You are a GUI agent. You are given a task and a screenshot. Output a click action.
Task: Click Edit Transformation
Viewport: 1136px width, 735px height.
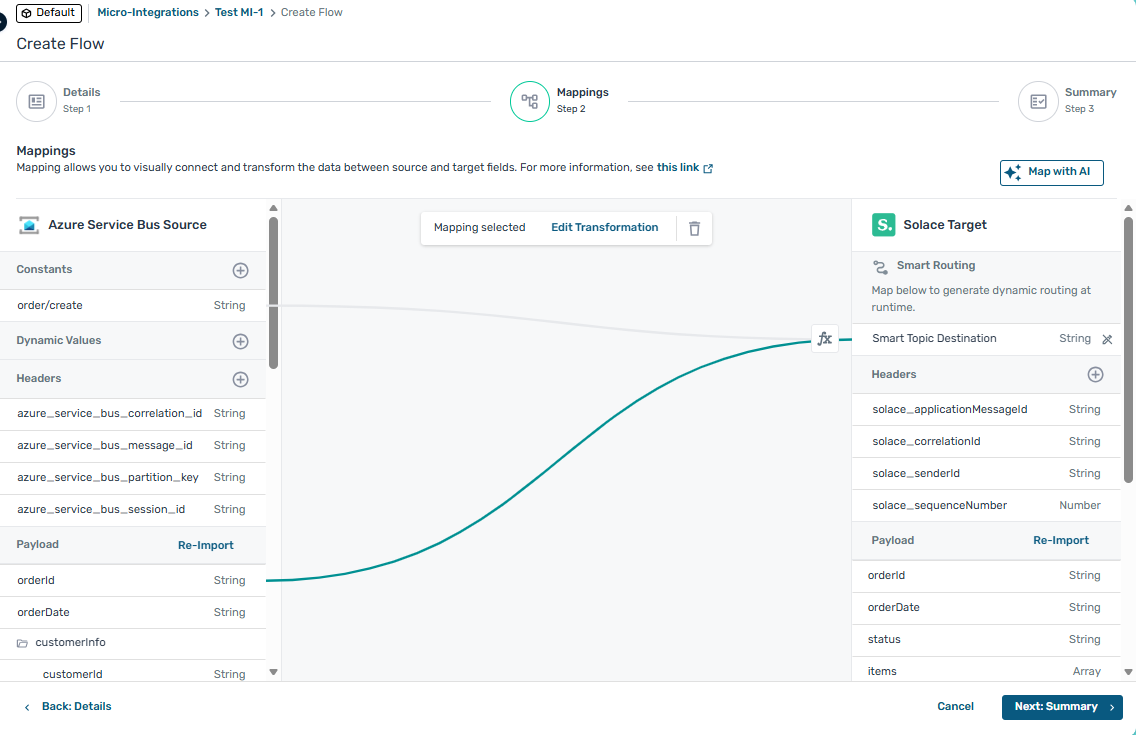[604, 227]
